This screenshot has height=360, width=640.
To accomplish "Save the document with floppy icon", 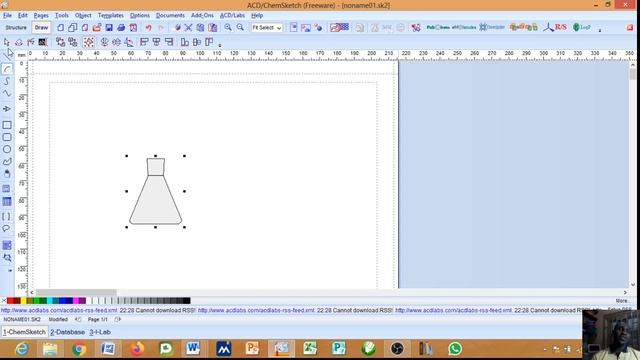I will pyautogui.click(x=109, y=28).
